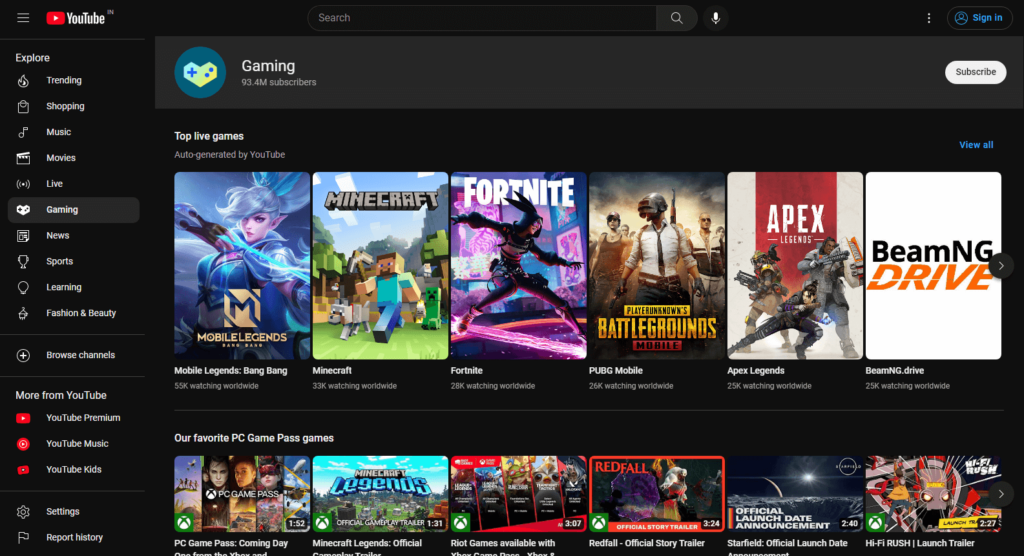
Task: Click the Browse channels plus icon
Action: click(24, 355)
